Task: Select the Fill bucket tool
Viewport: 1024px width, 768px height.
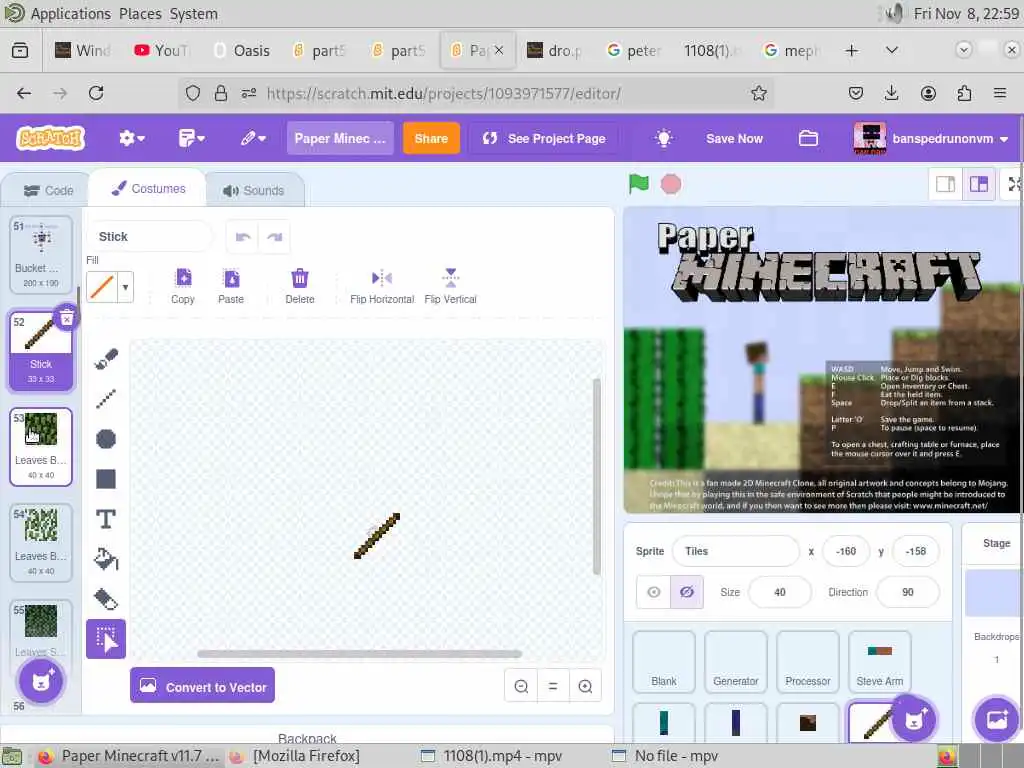Action: pyautogui.click(x=106, y=559)
